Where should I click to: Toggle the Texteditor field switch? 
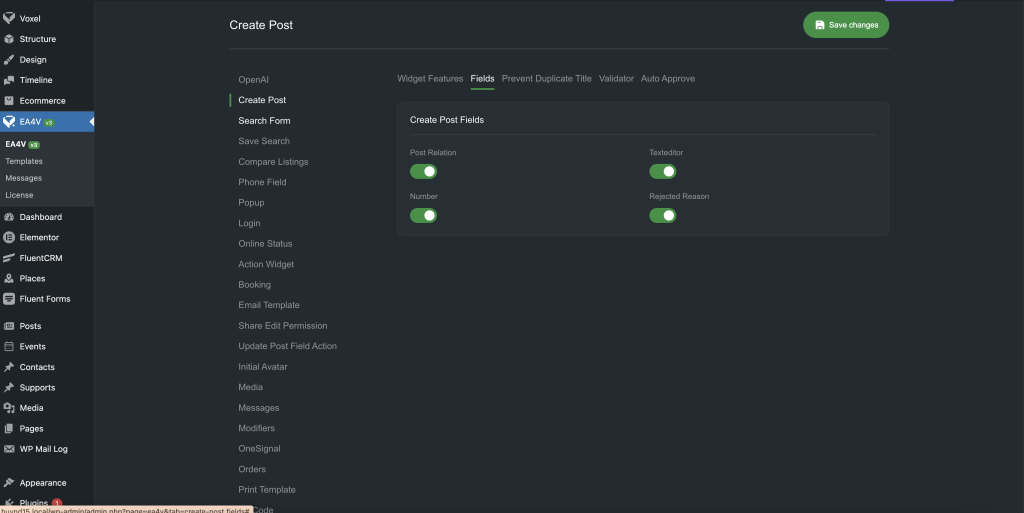click(662, 171)
